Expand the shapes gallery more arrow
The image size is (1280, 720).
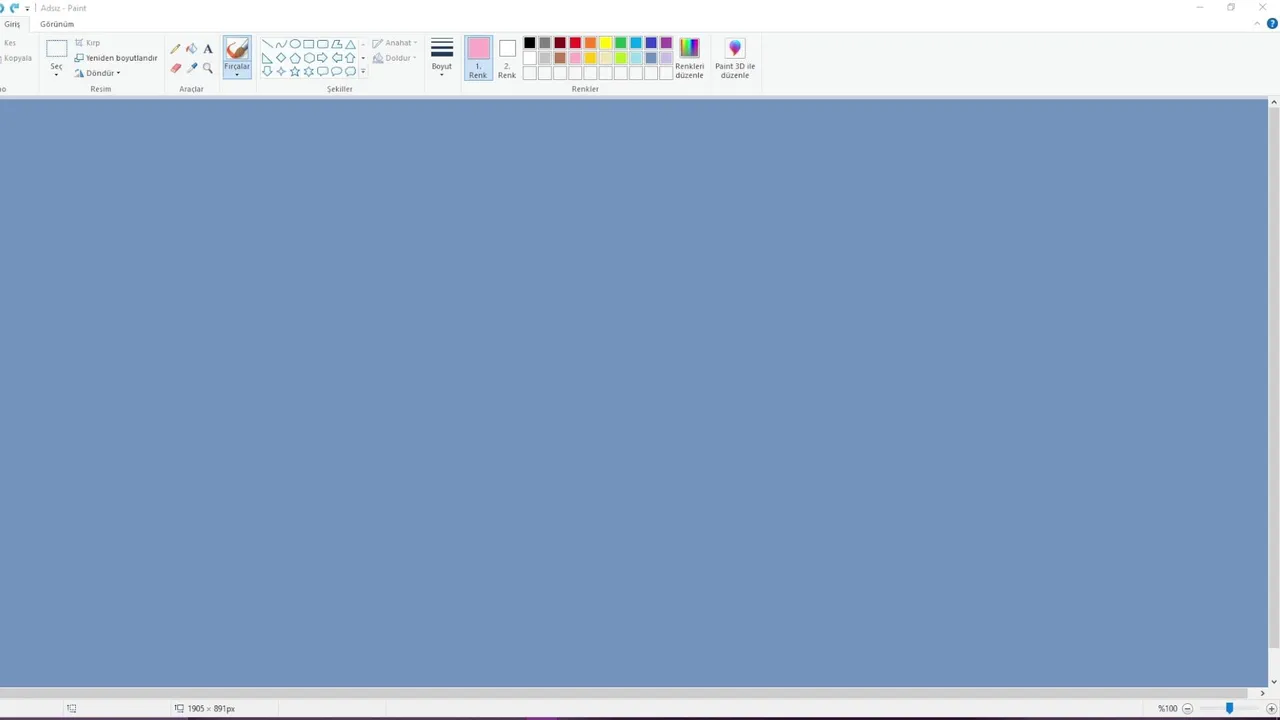[363, 72]
